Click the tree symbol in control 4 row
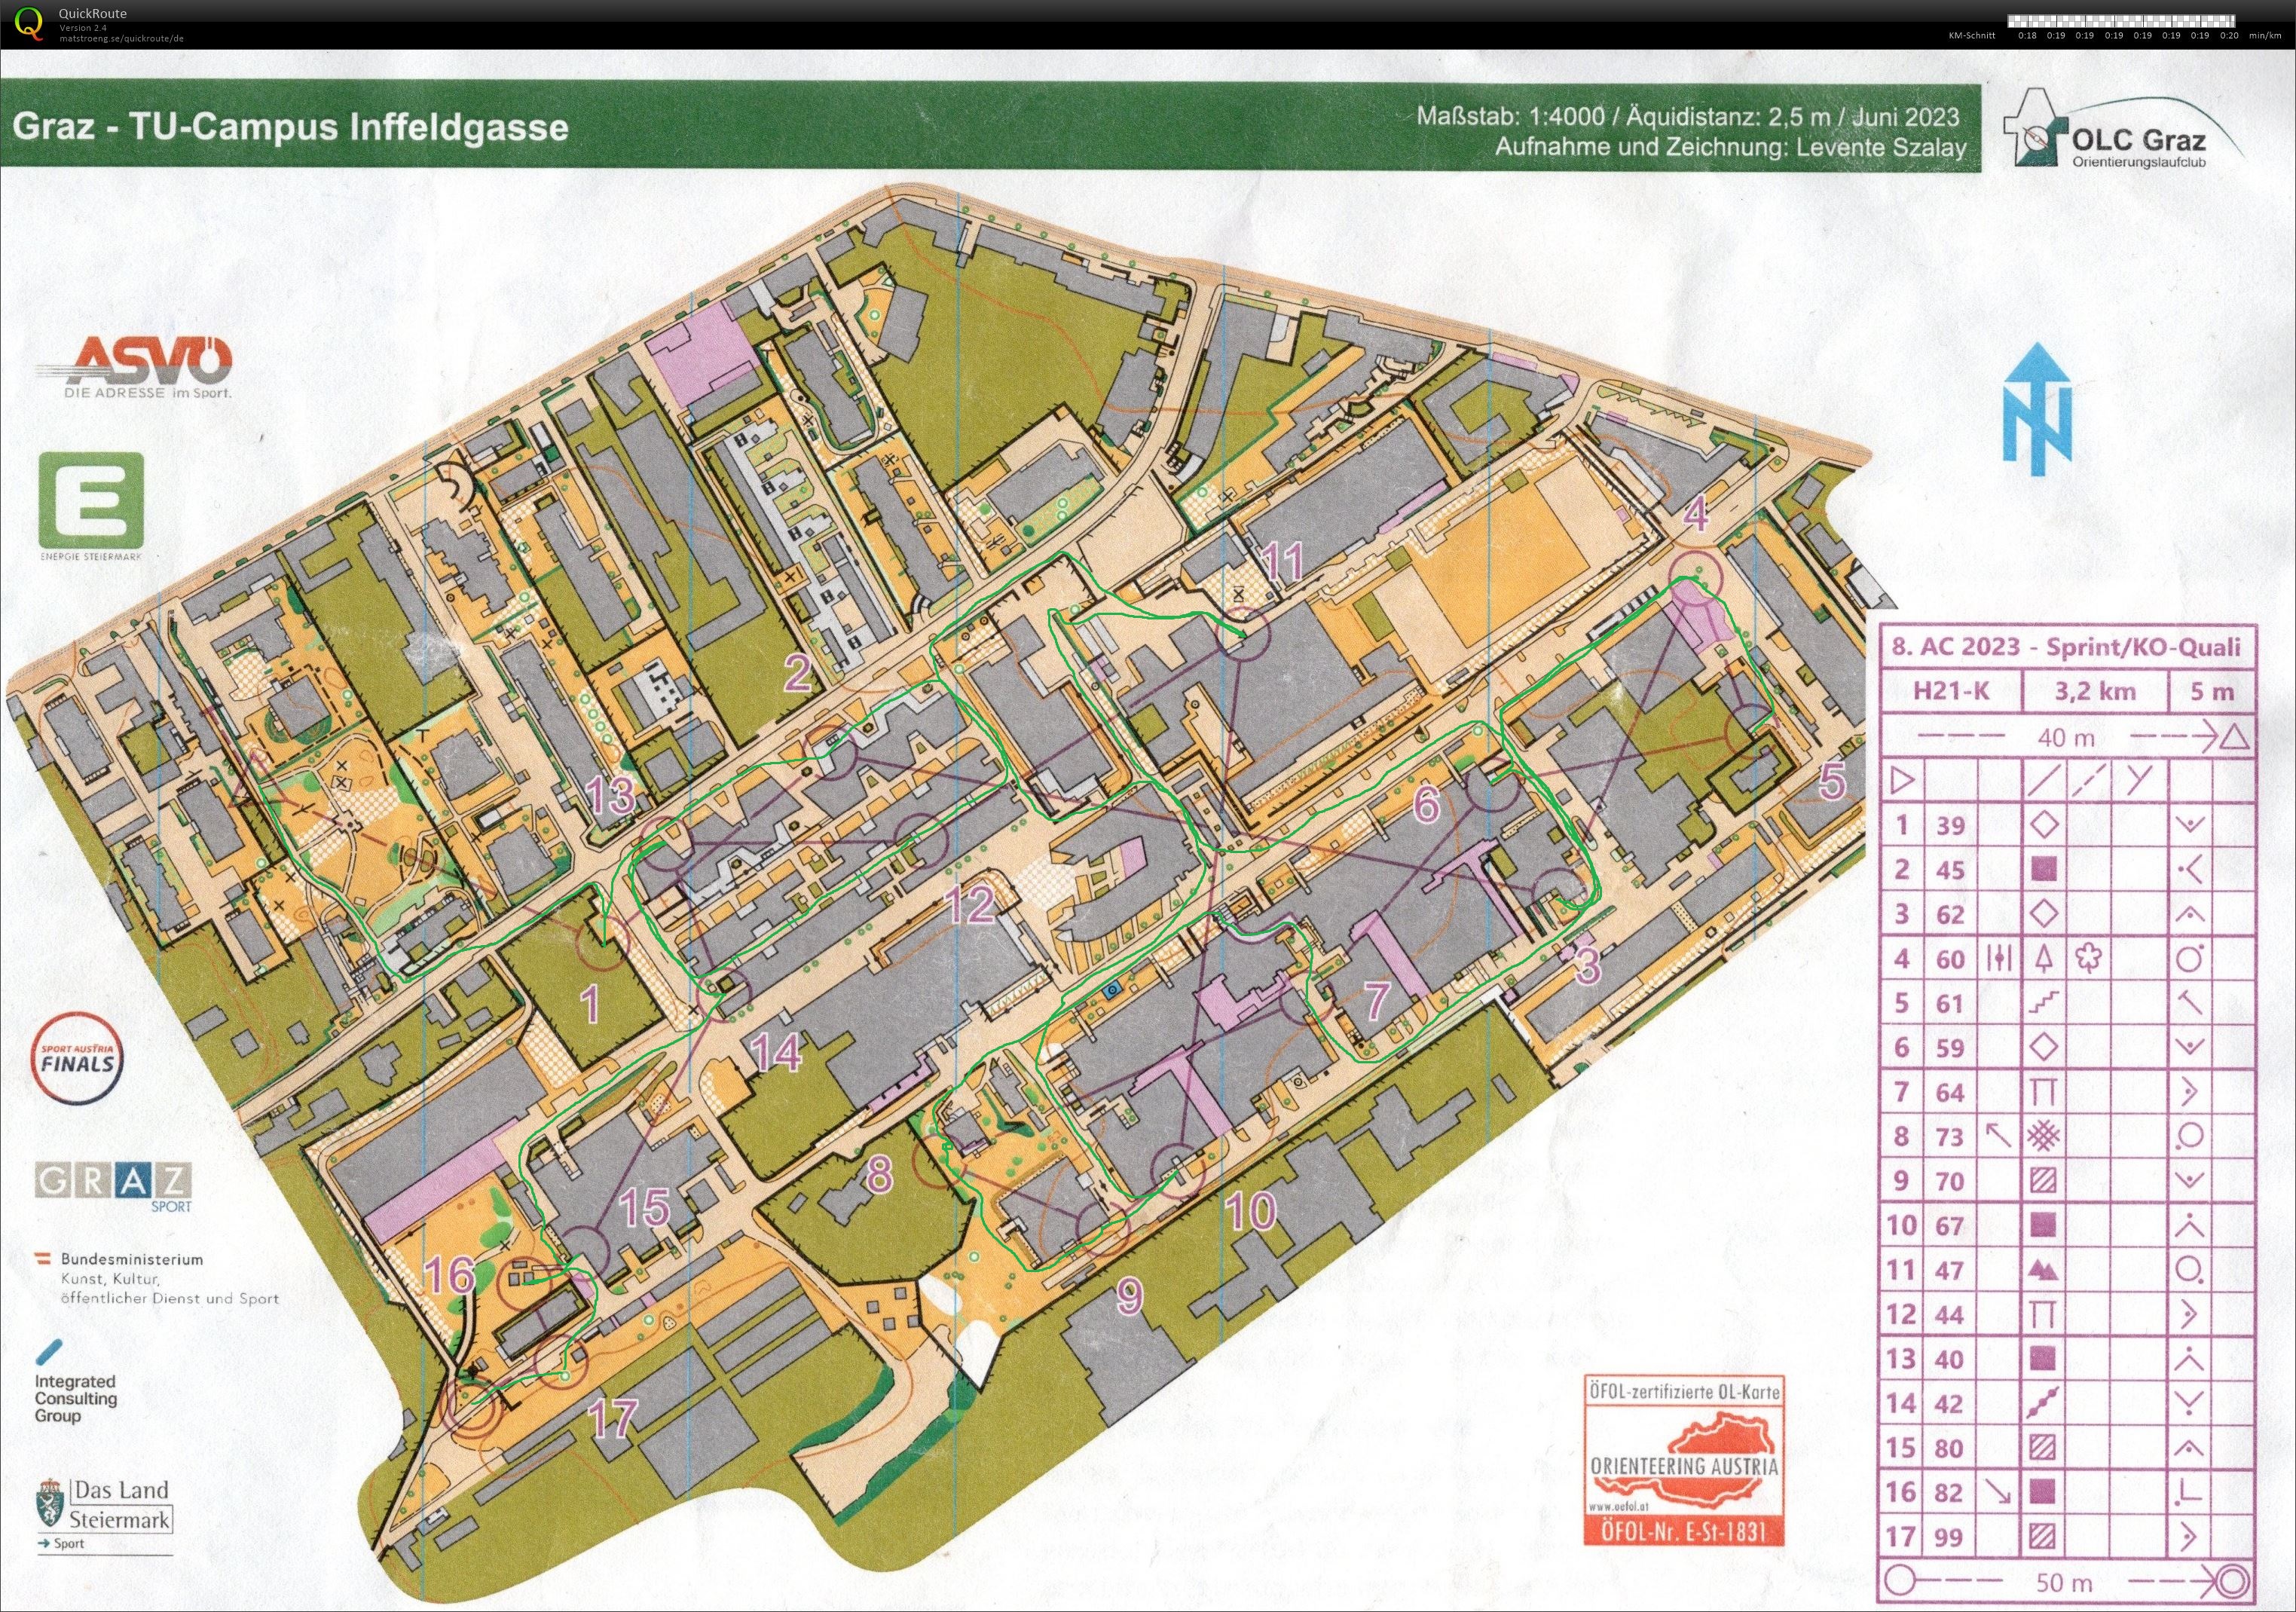The width and height of the screenshot is (2296, 1612). pos(2043,959)
